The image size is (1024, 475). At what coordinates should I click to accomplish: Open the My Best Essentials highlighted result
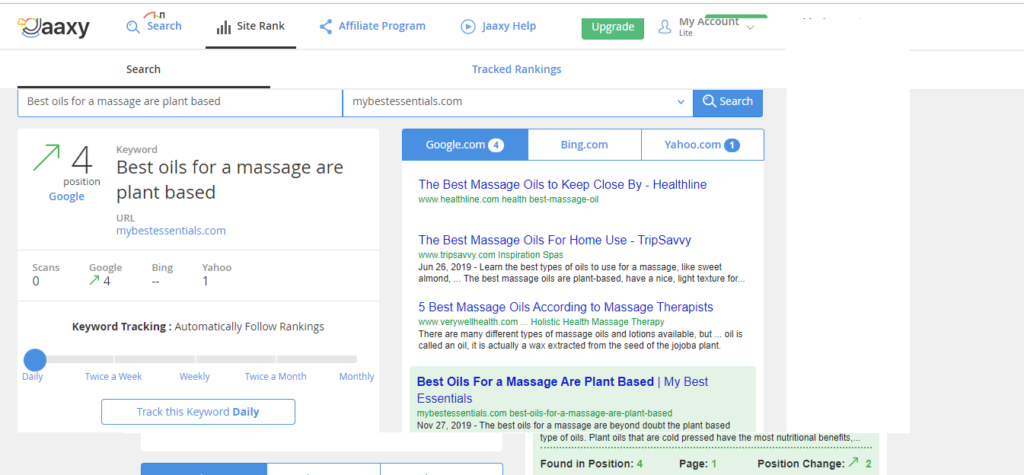562,389
